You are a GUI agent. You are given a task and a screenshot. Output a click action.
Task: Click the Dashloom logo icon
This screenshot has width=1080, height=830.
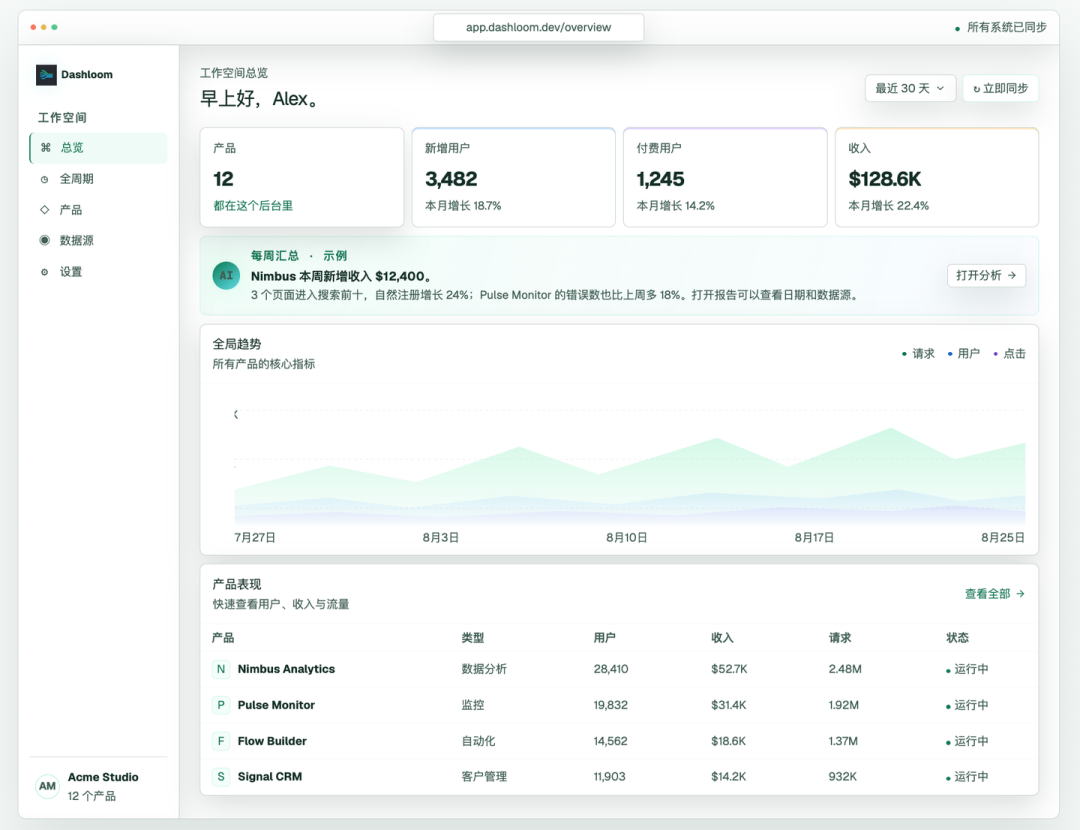point(46,74)
